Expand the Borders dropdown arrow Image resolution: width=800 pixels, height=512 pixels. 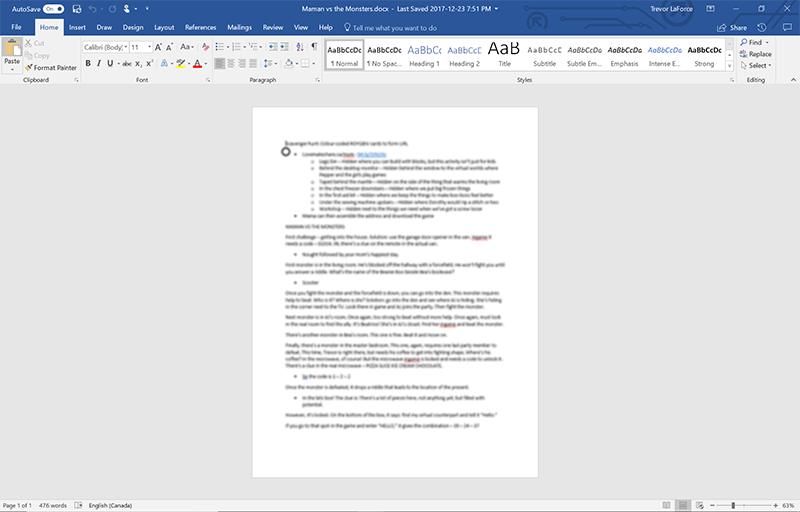pyautogui.click(x=313, y=64)
